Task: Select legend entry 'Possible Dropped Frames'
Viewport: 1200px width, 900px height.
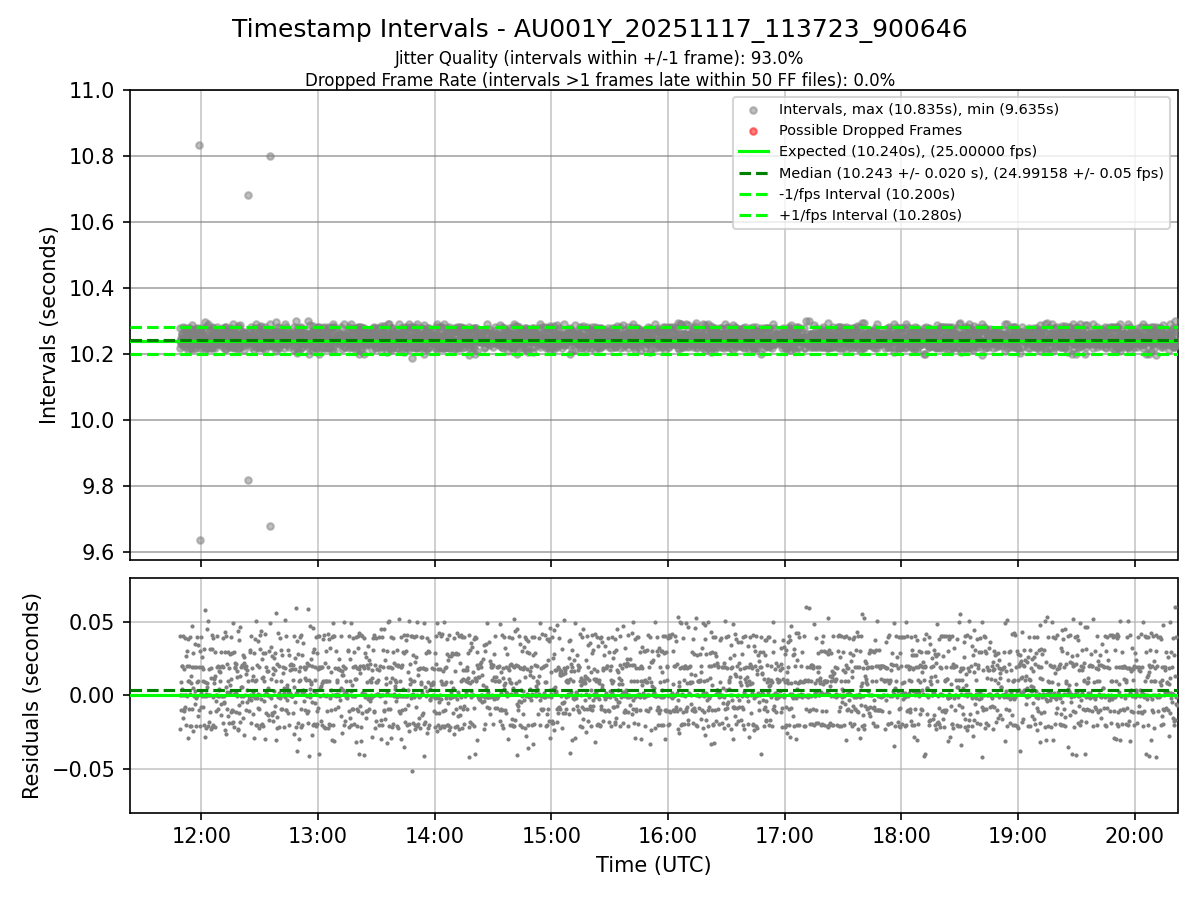Action: 870,130
